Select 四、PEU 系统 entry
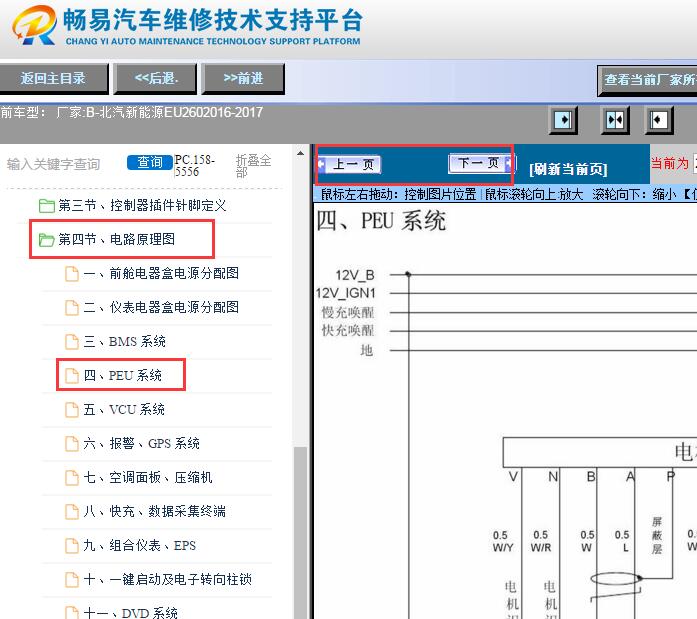This screenshot has height=619, width=697. pyautogui.click(x=123, y=375)
